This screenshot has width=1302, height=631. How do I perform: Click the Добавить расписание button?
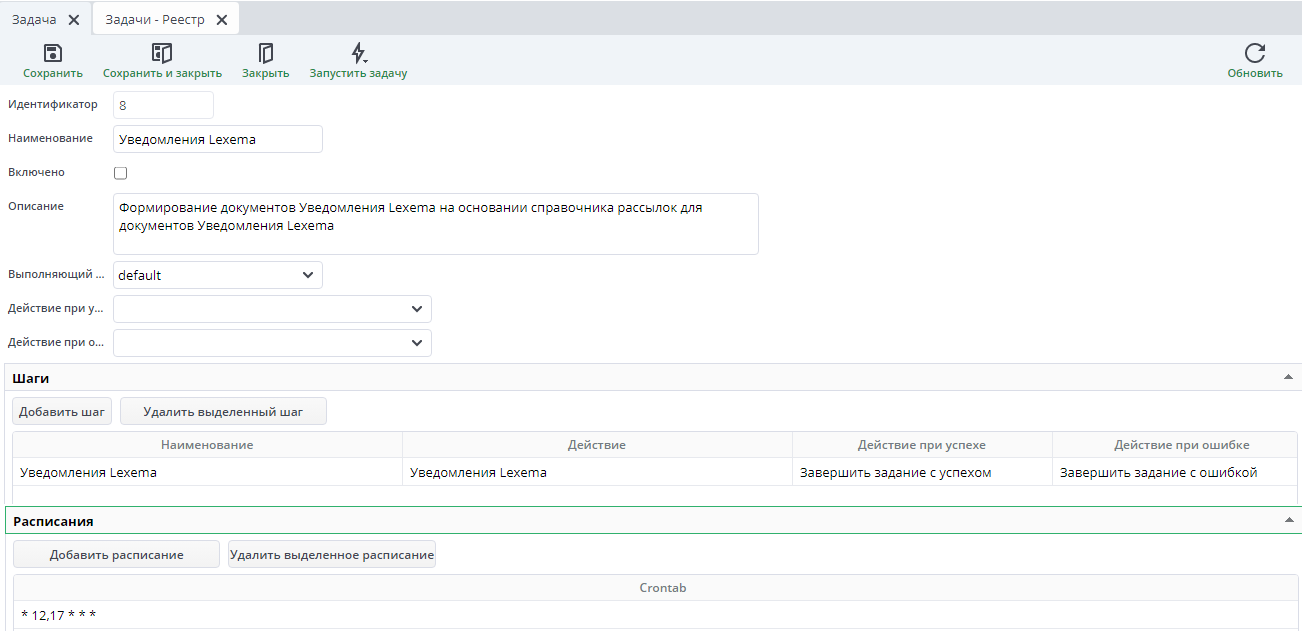116,554
